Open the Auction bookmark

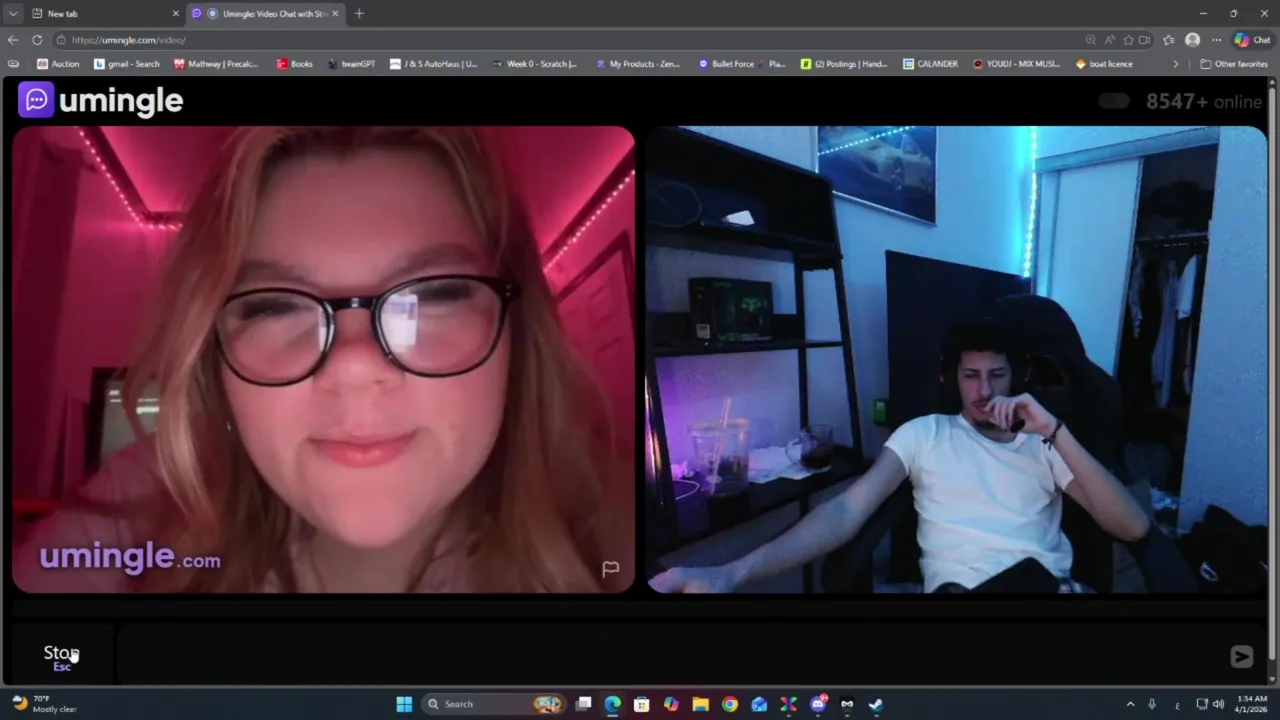(58, 64)
